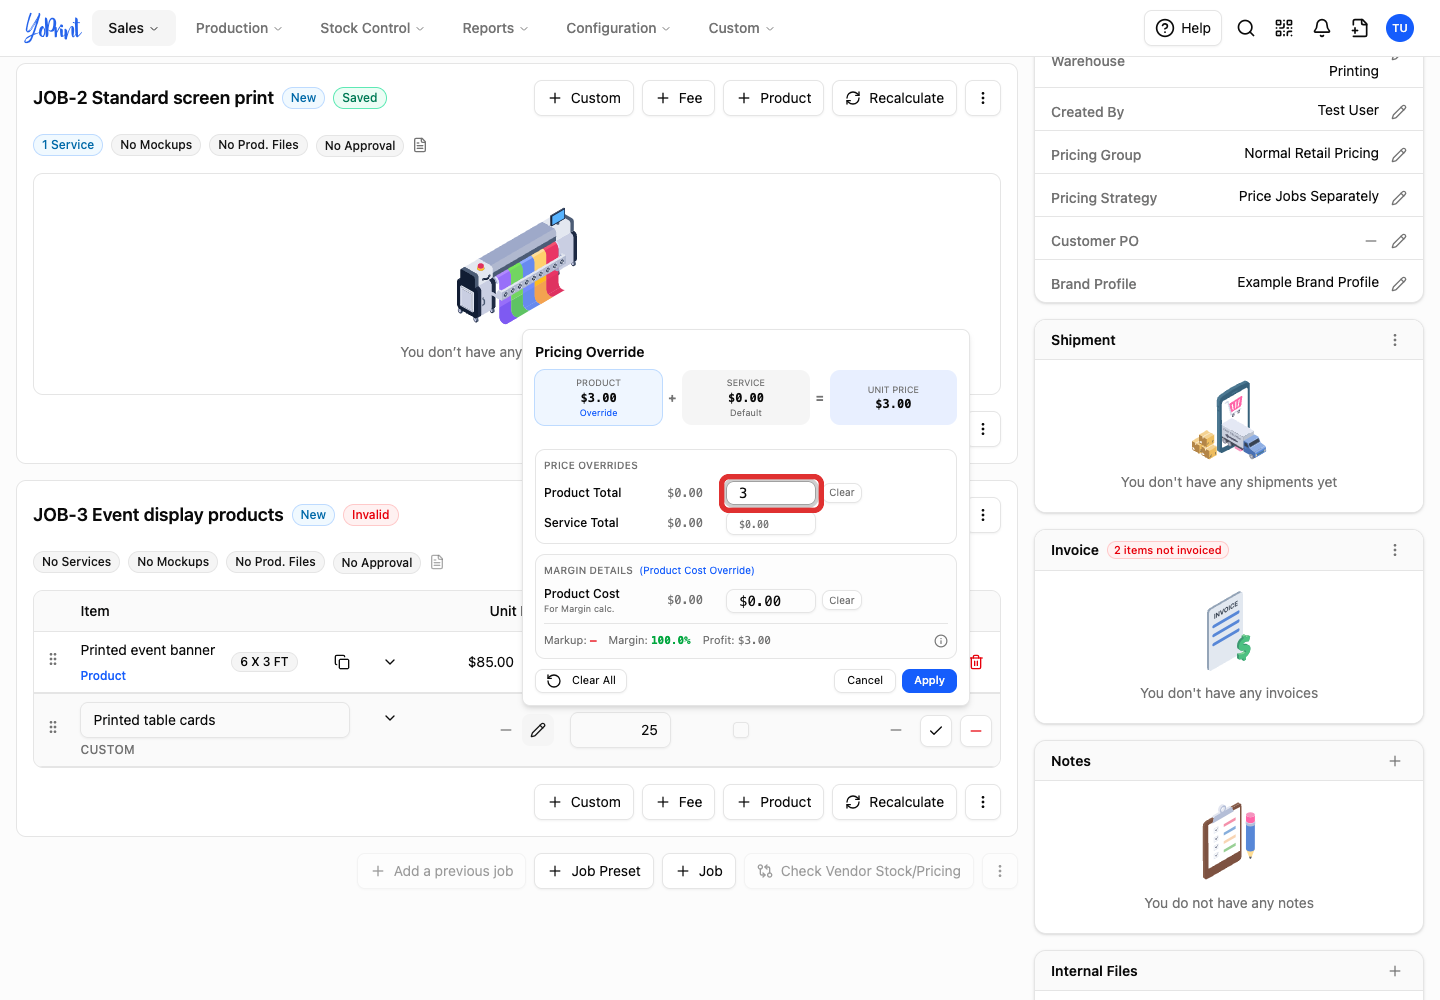Click Clear All in pricing override

click(581, 681)
